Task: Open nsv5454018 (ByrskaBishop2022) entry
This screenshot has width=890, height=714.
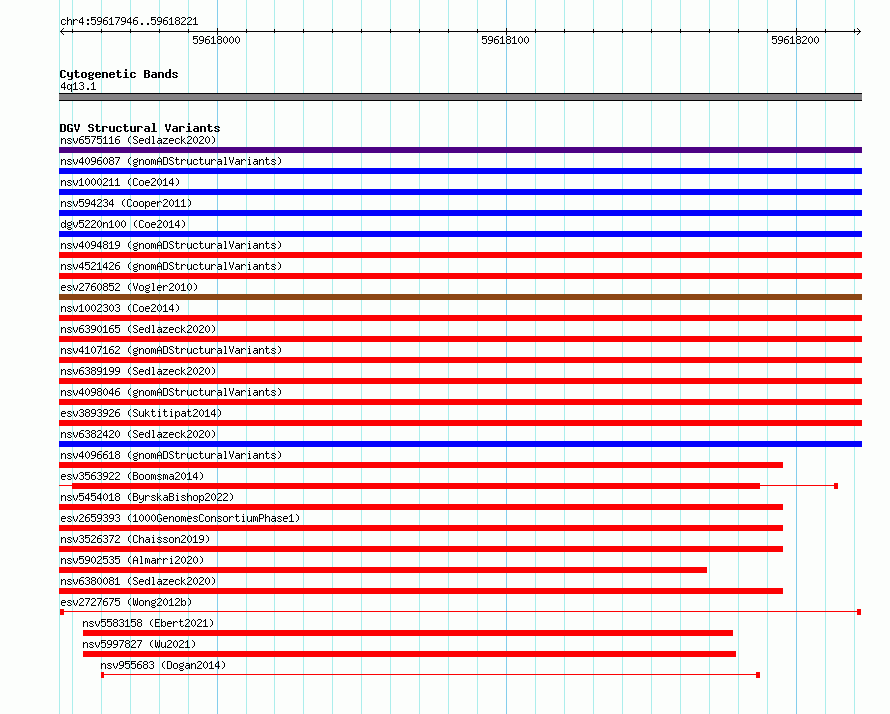Action: pyautogui.click(x=147, y=497)
